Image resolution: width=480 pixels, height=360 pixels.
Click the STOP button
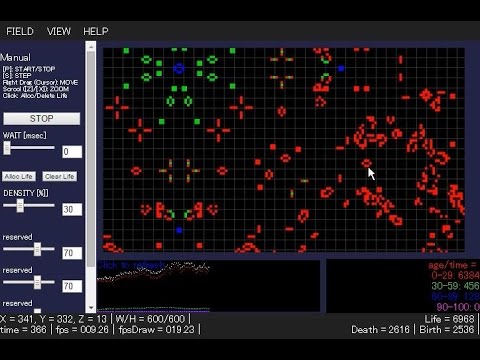42,119
